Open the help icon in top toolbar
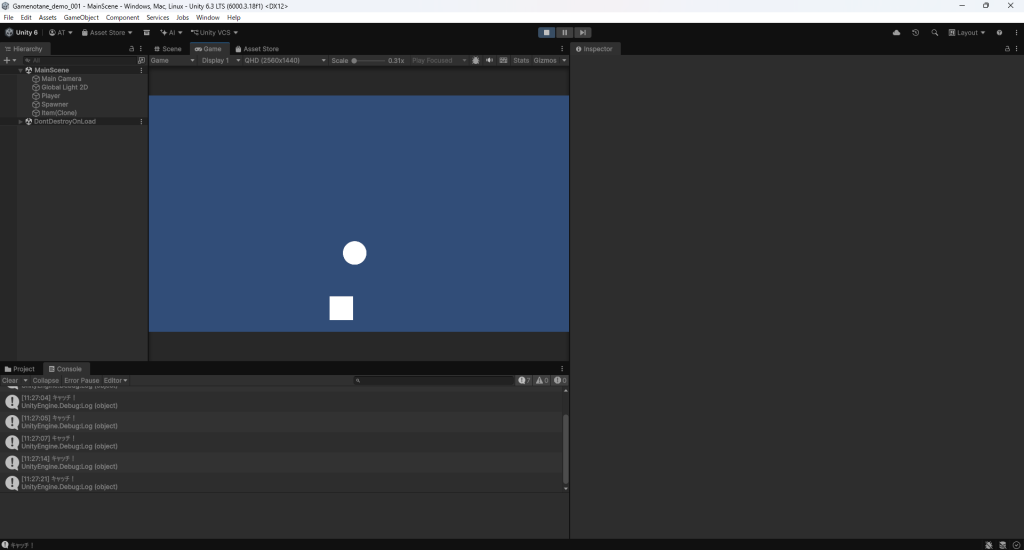This screenshot has width=1024, height=550. (999, 33)
